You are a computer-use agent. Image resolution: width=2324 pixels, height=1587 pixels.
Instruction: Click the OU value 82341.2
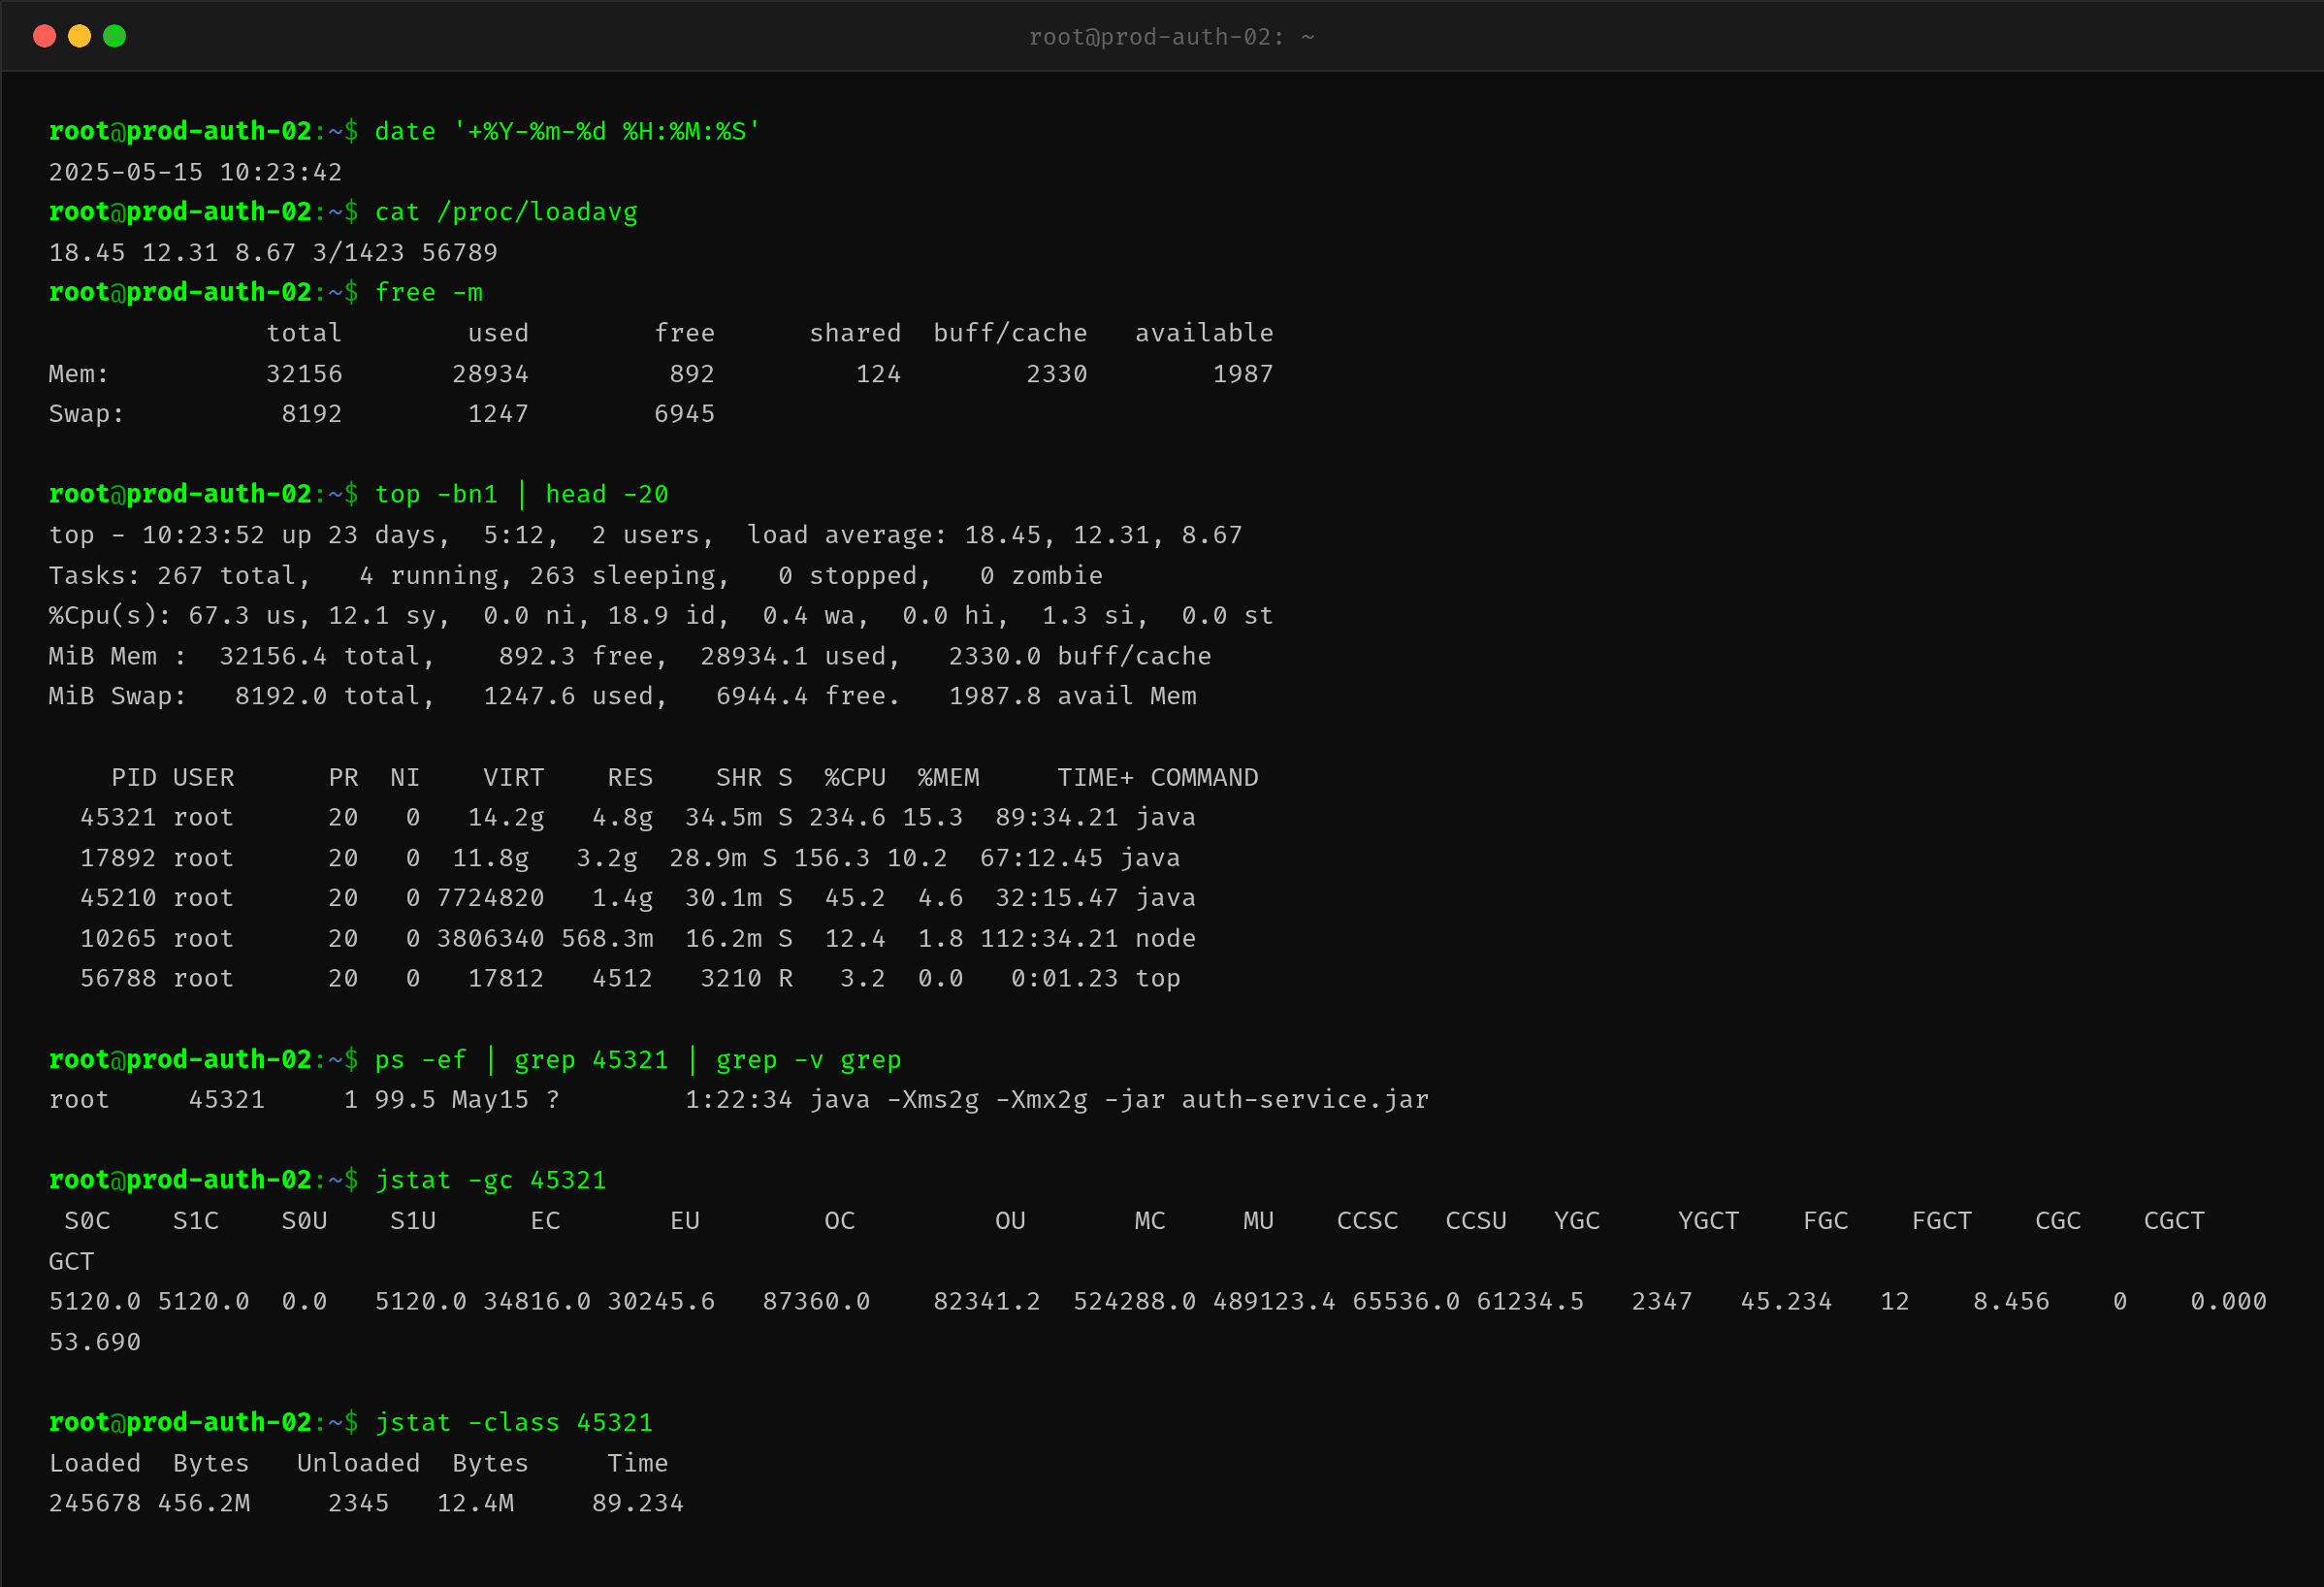click(987, 1301)
